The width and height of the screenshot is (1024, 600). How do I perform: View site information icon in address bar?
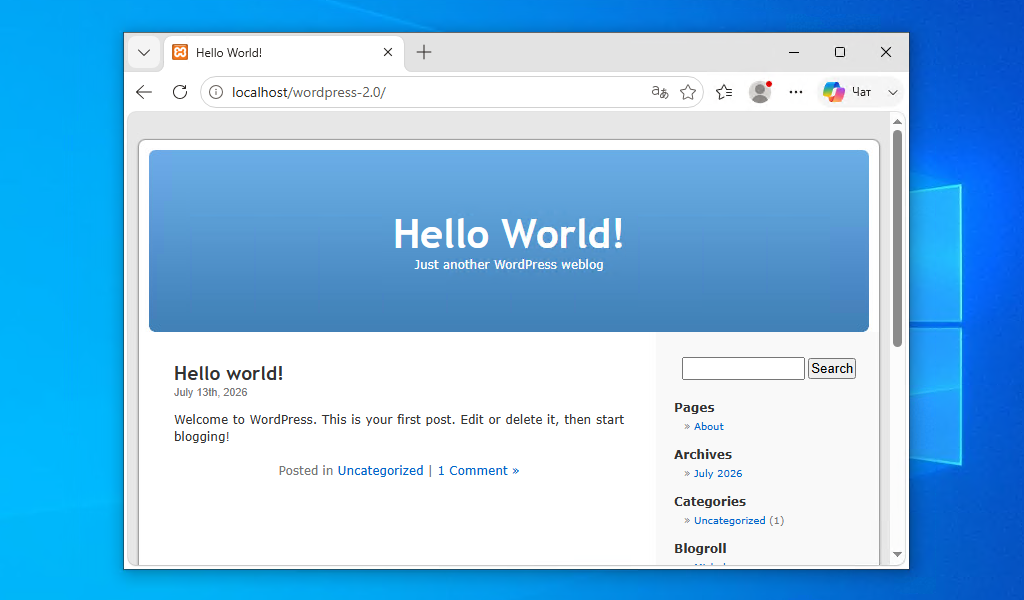[x=216, y=92]
